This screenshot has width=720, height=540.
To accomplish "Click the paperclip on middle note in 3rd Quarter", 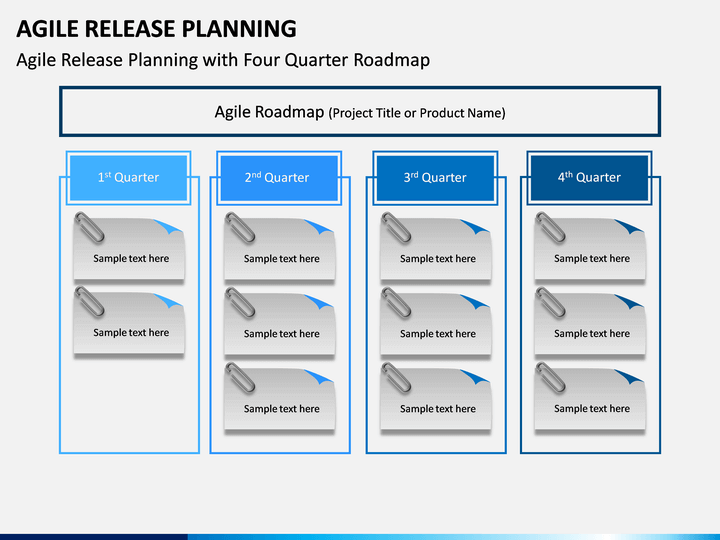I will 396,302.
